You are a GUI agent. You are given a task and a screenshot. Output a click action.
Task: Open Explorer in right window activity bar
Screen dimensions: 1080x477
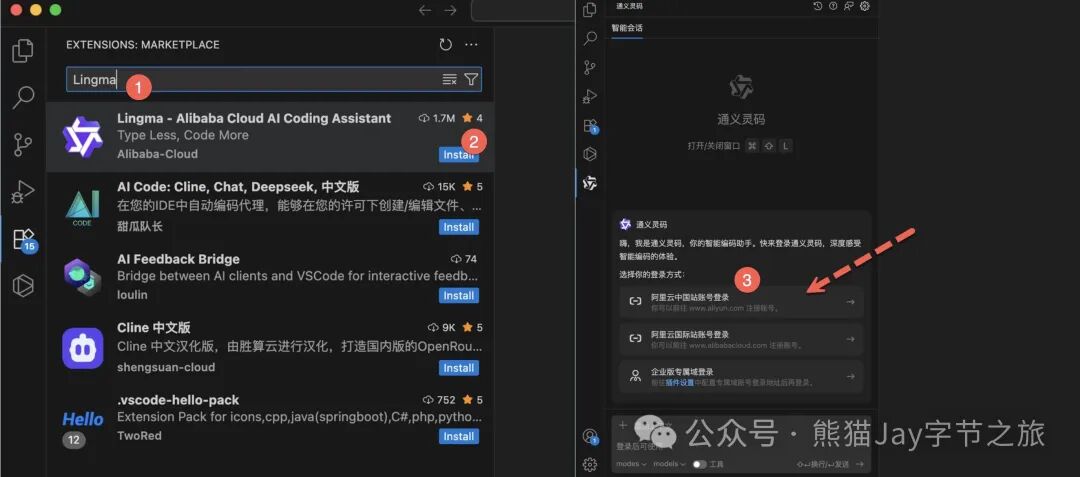(x=590, y=10)
